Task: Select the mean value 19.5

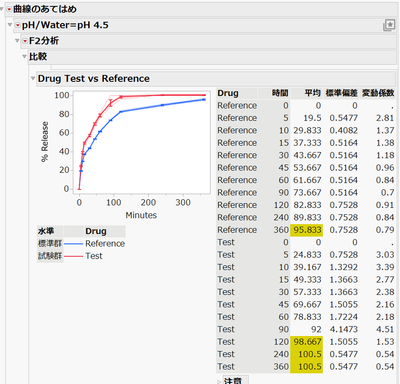Action: coord(312,118)
